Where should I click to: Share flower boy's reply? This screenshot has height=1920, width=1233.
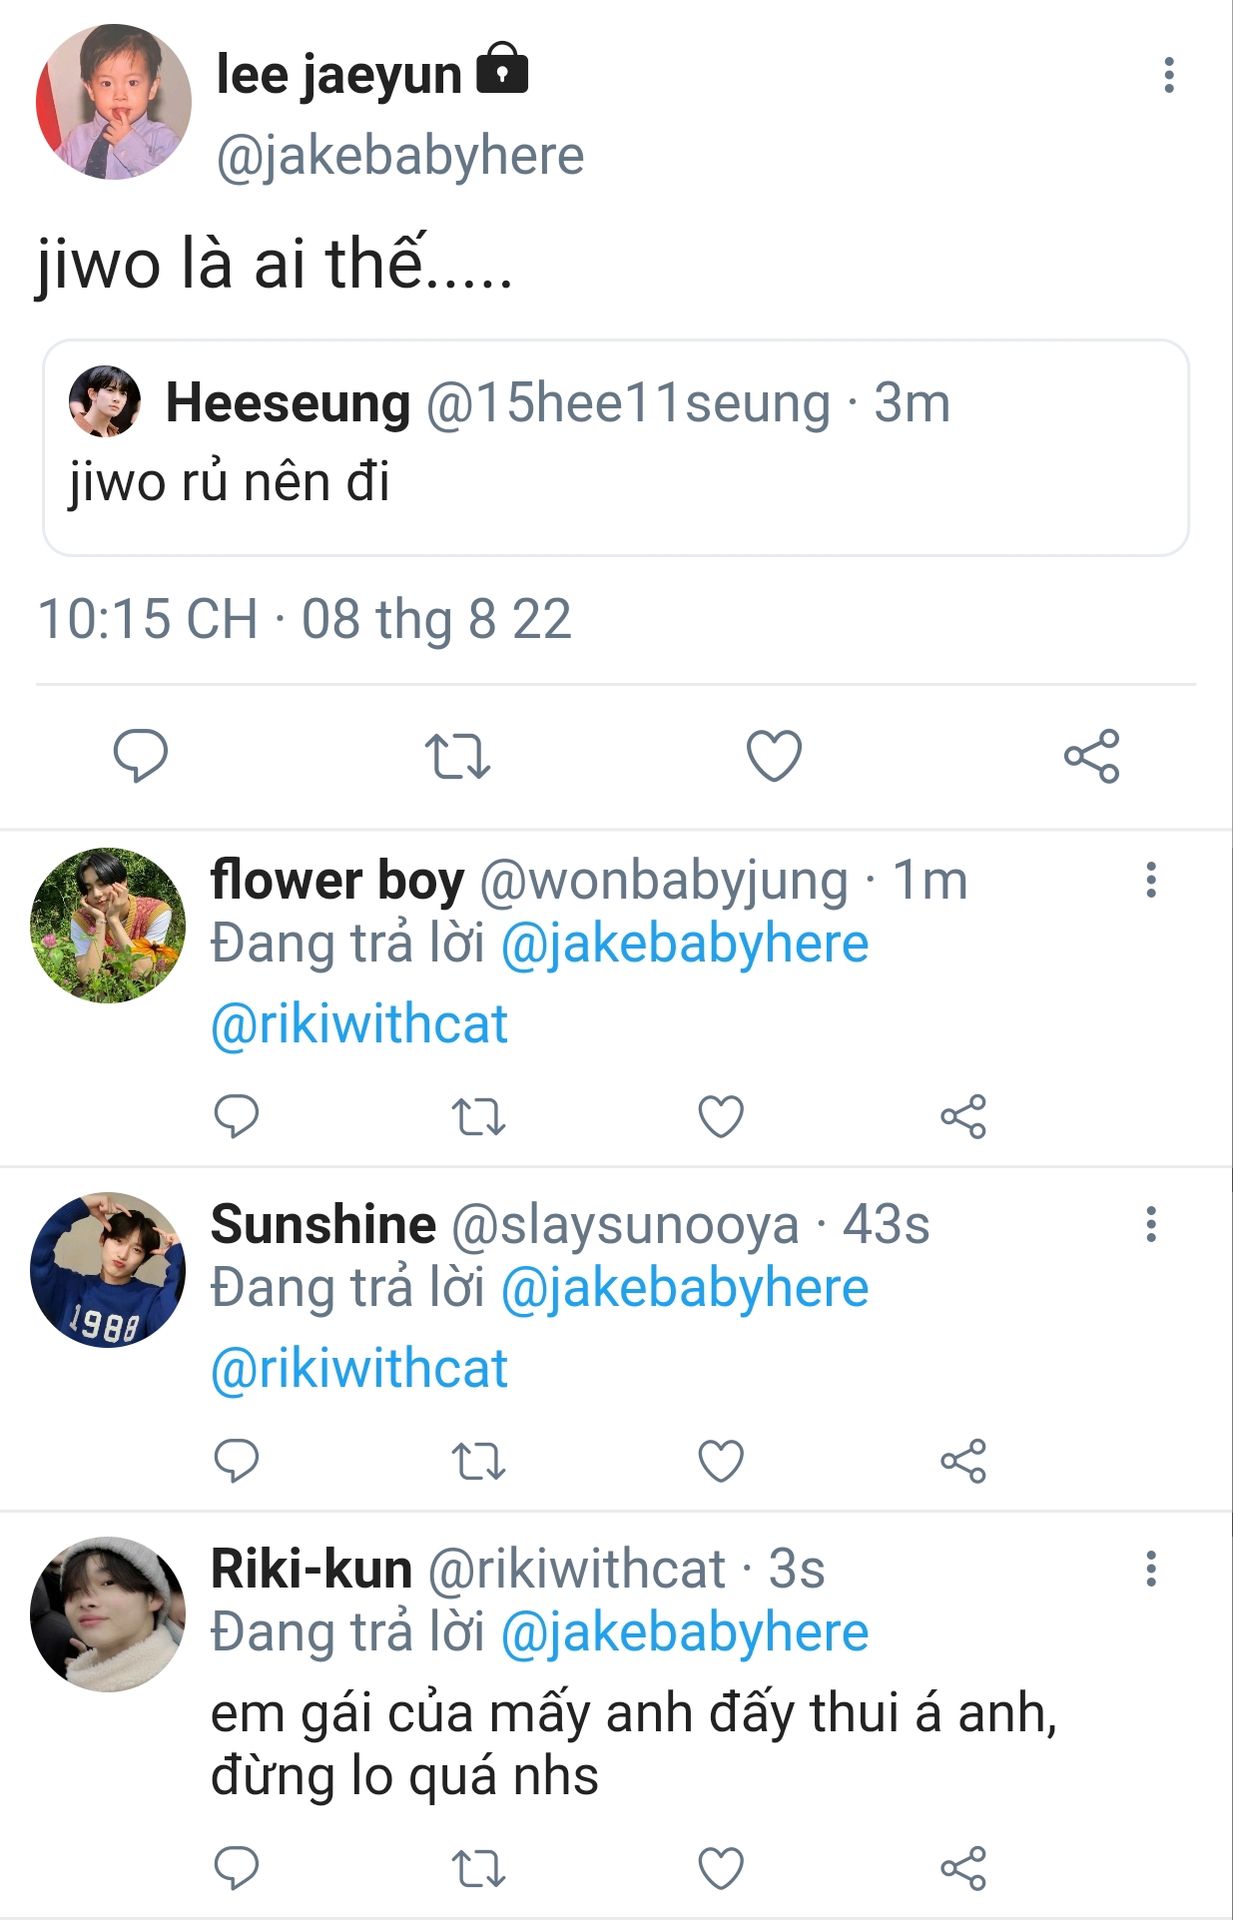tap(963, 1116)
